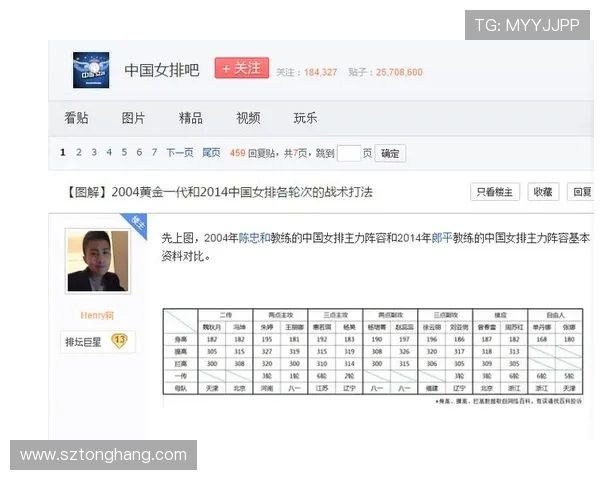Select the 精品 tab
This screenshot has width=600, height=480.
click(190, 118)
